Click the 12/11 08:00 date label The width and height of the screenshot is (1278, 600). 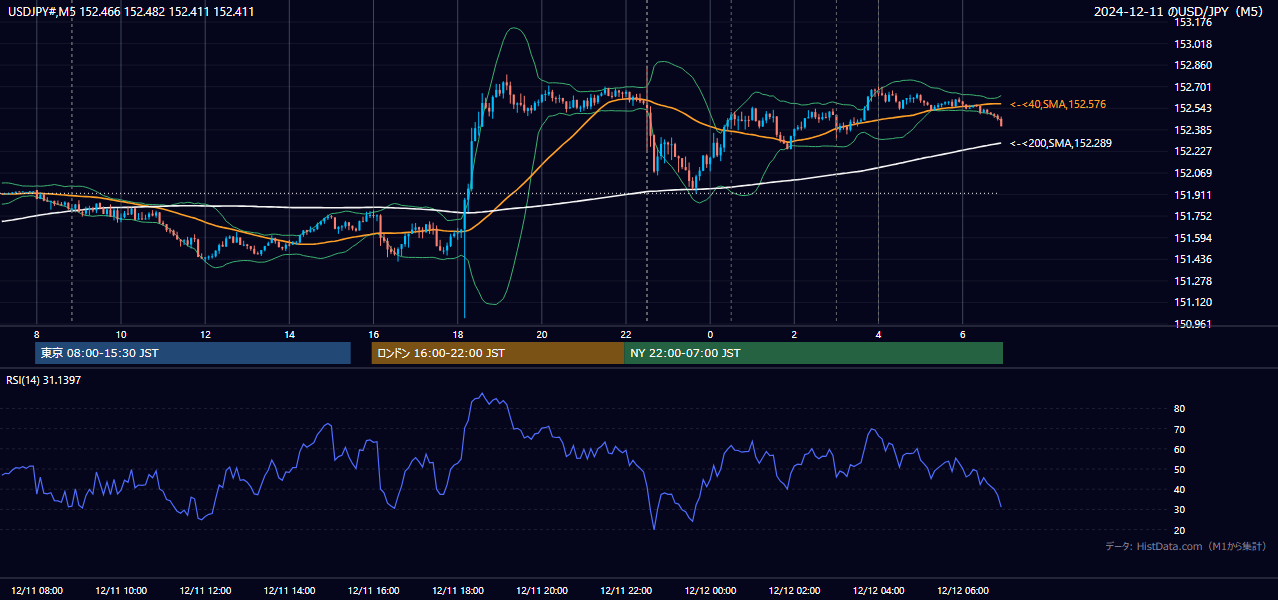37,590
